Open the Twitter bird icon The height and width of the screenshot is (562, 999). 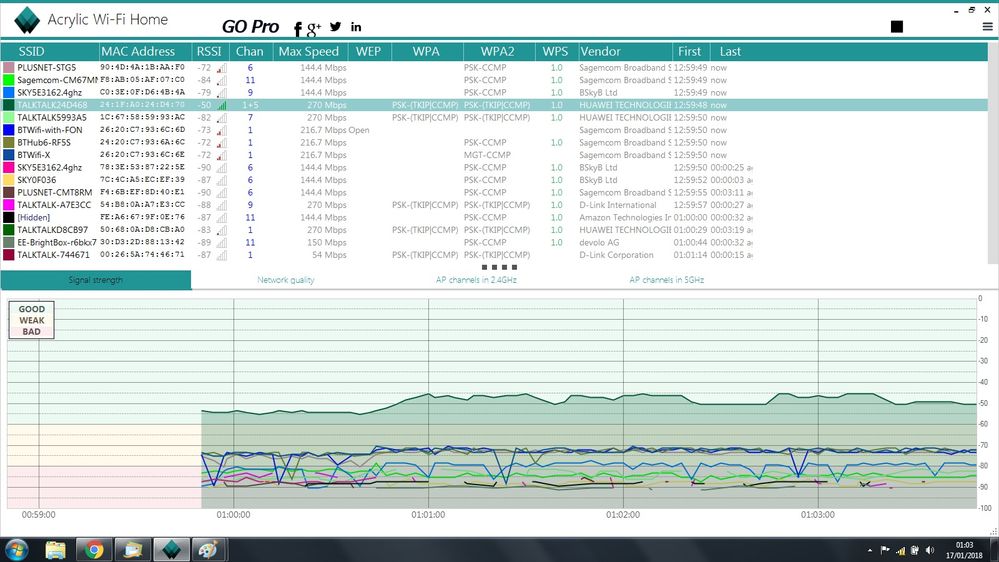(336, 27)
